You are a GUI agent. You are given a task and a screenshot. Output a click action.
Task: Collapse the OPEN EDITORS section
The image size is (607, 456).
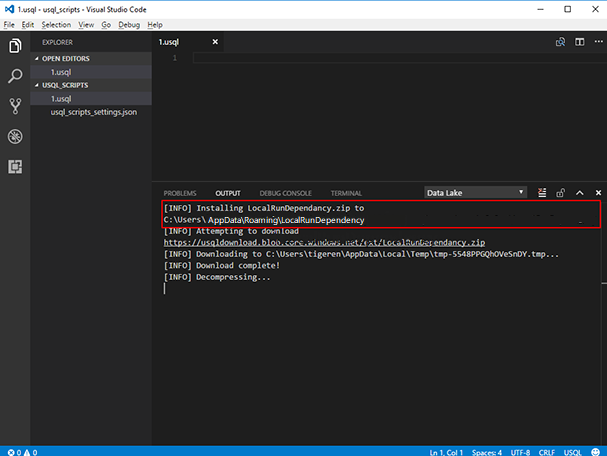pos(65,59)
